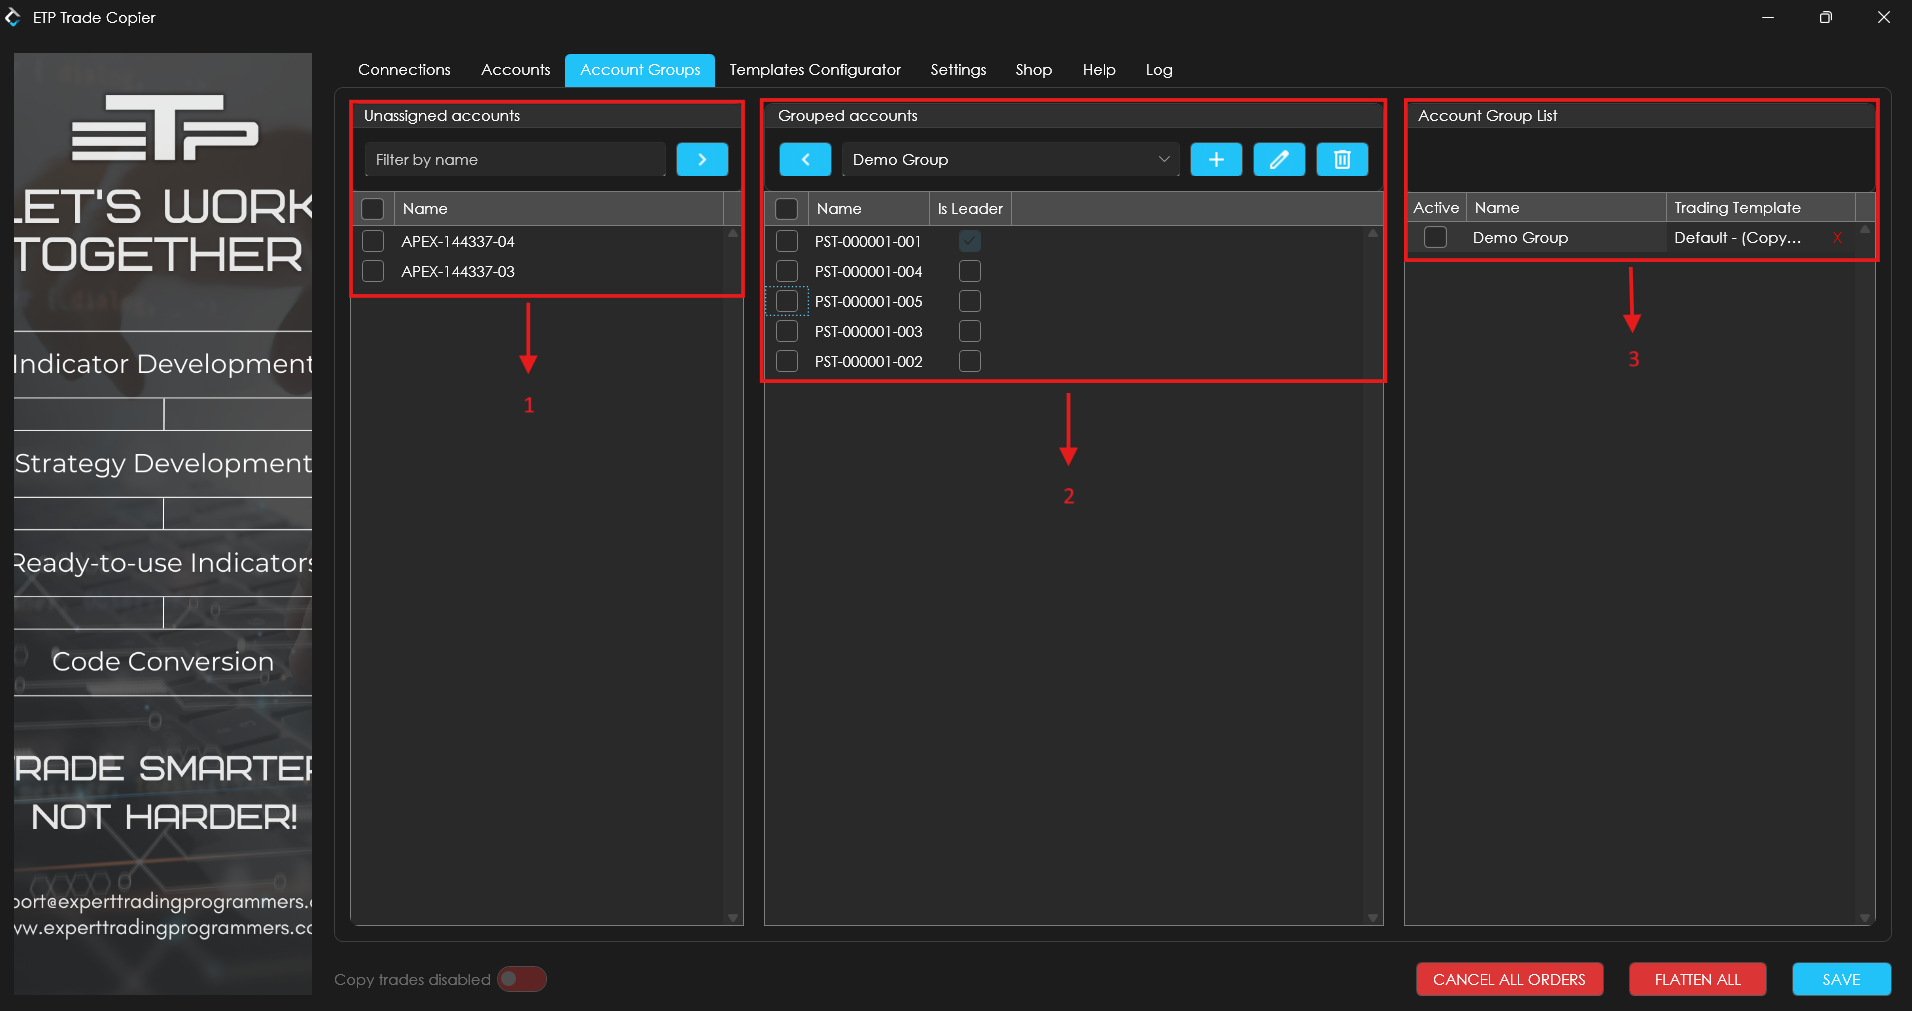This screenshot has height=1011, width=1912.
Task: Check the APEX-144337-04 account checkbox
Action: [373, 242]
